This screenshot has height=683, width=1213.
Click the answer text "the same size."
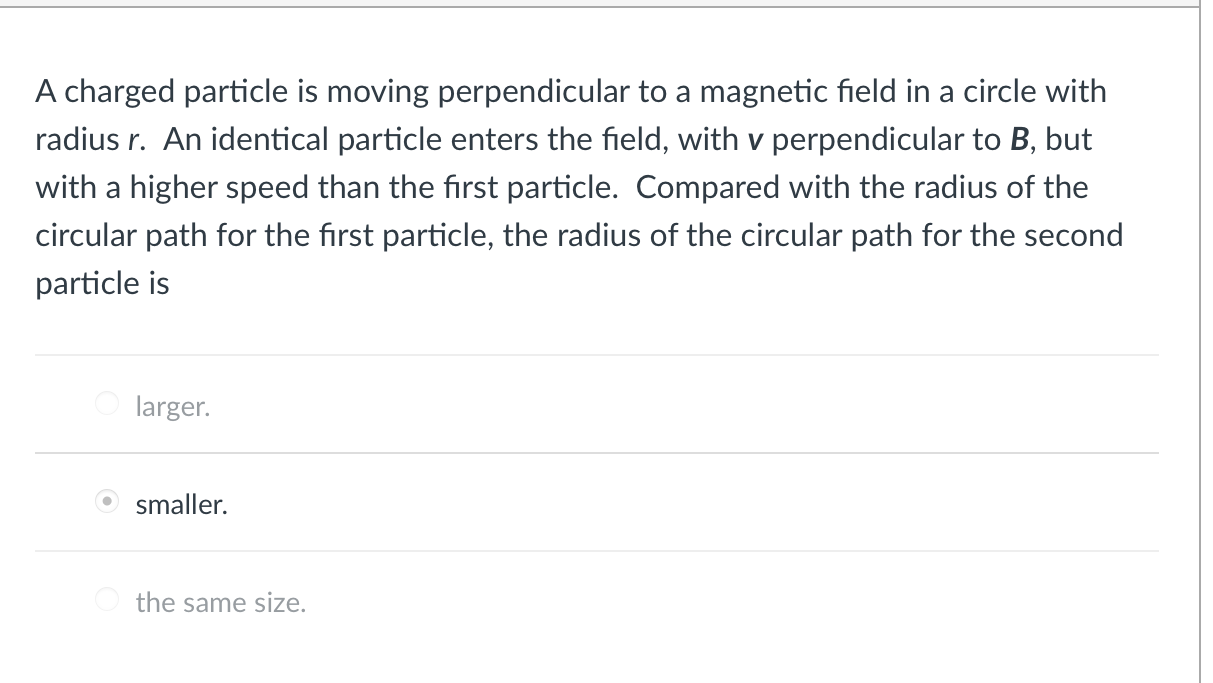220,603
